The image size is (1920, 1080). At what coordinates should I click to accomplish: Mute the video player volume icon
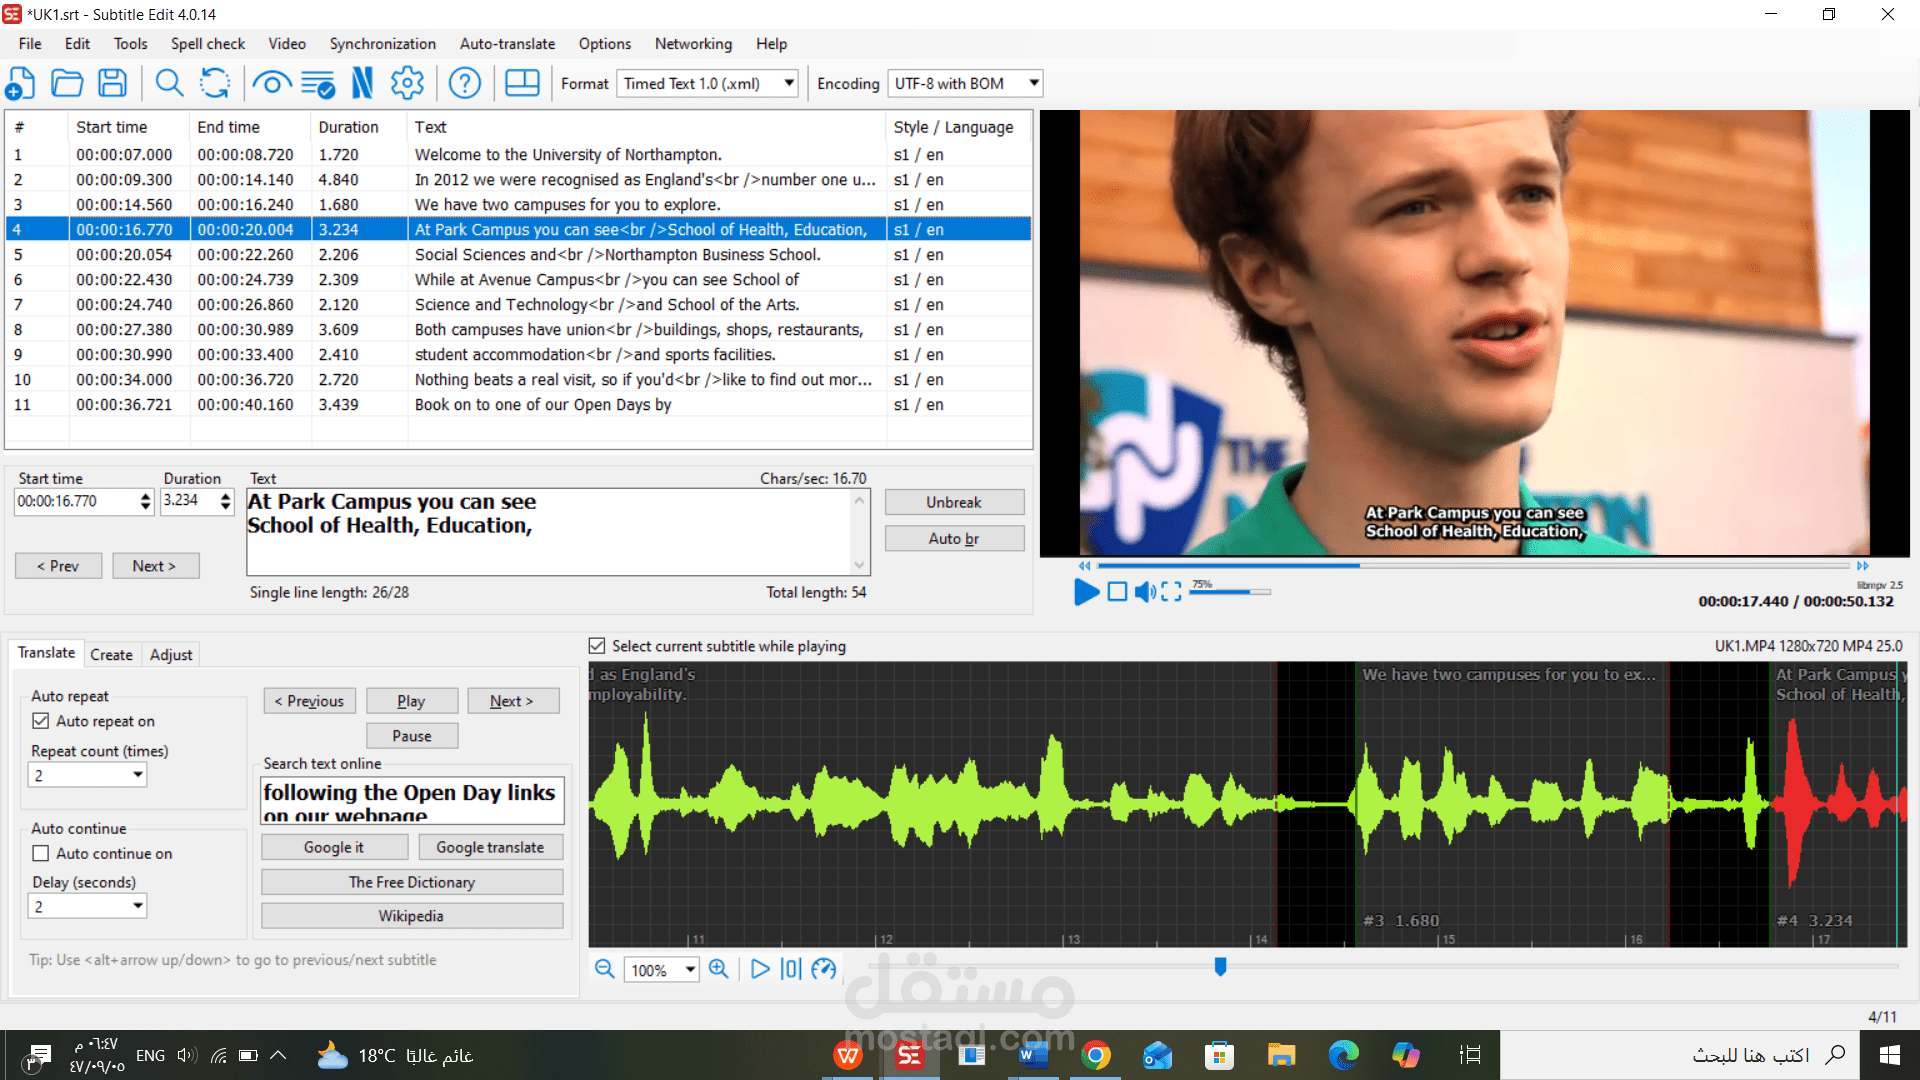[1144, 592]
